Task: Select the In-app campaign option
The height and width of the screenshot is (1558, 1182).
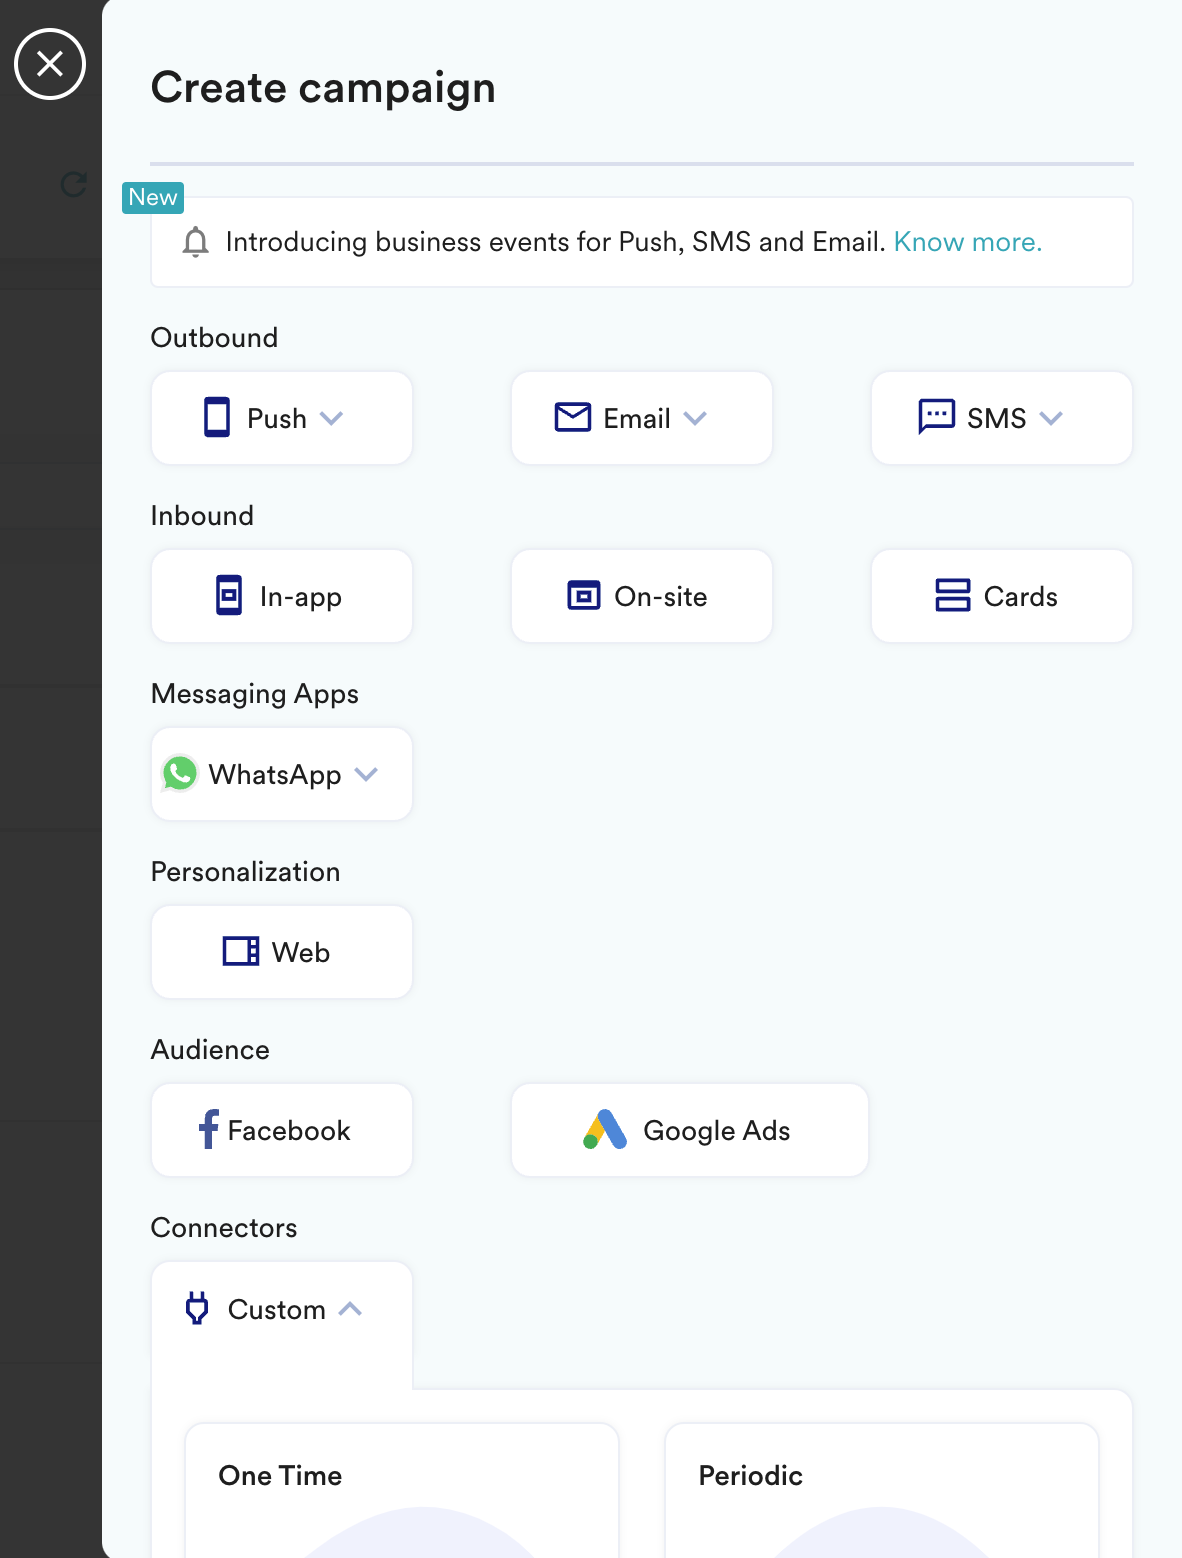Action: click(282, 596)
